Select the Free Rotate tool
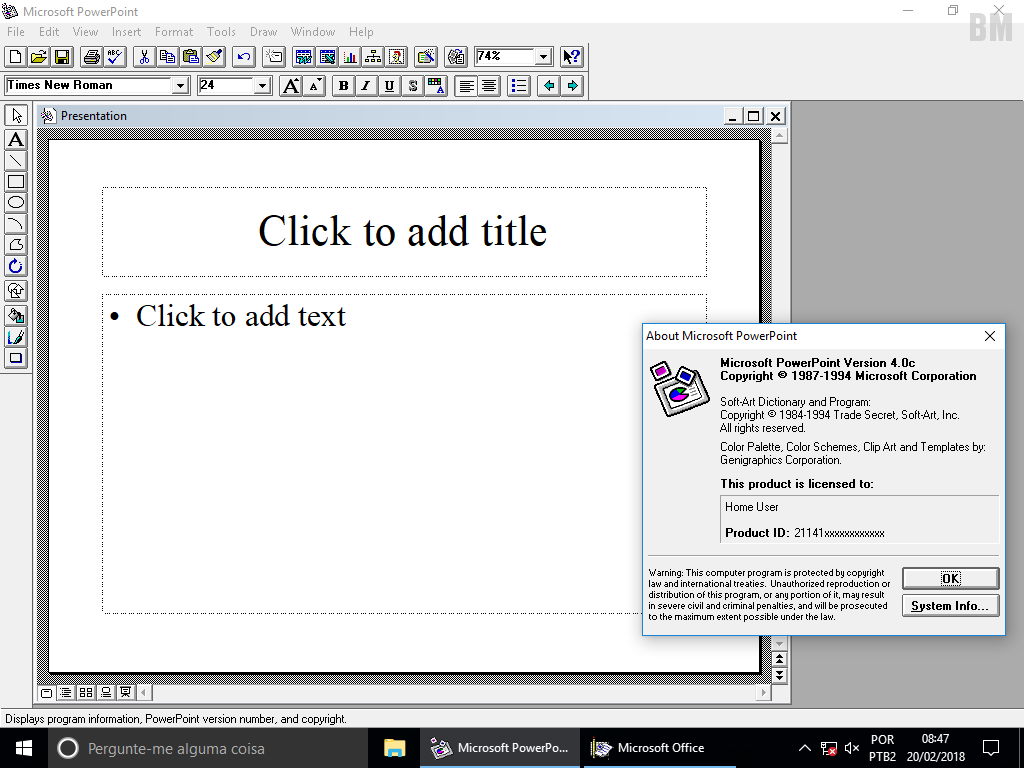This screenshot has width=1024, height=768. tap(14, 266)
